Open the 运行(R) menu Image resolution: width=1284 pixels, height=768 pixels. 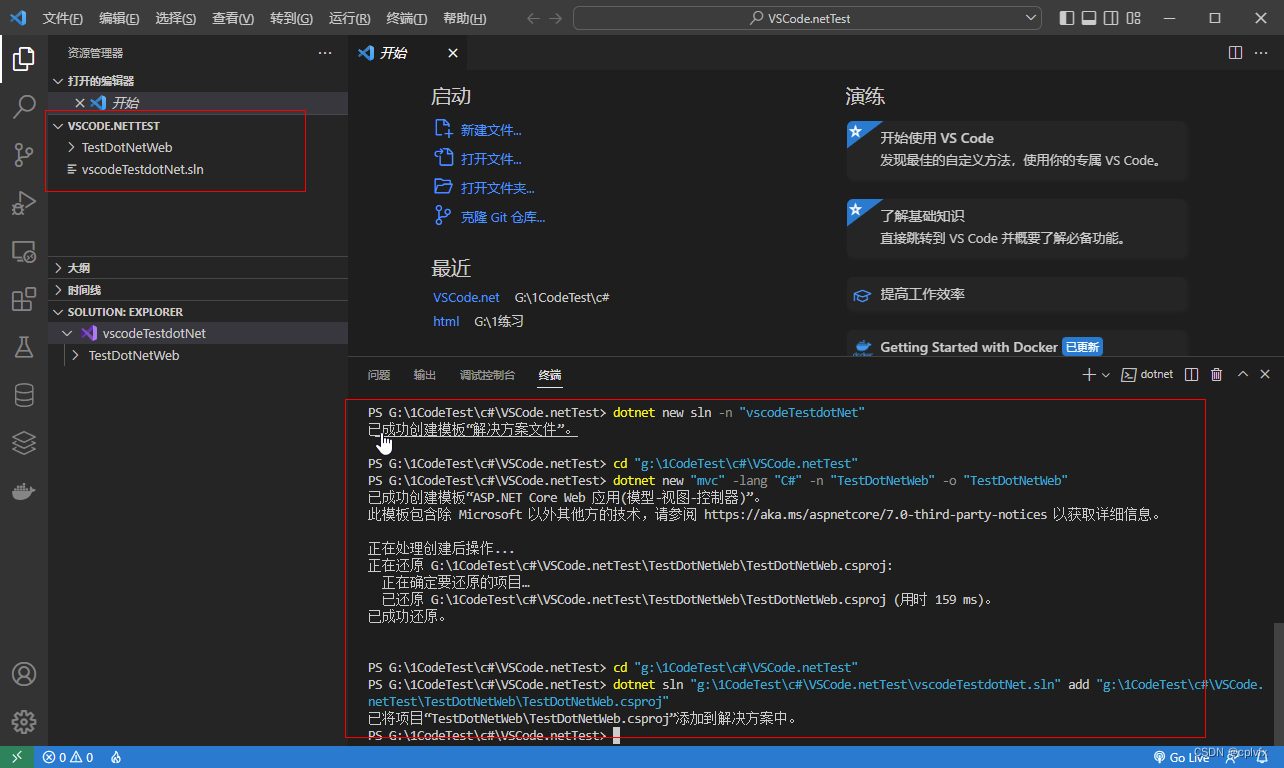tap(349, 18)
